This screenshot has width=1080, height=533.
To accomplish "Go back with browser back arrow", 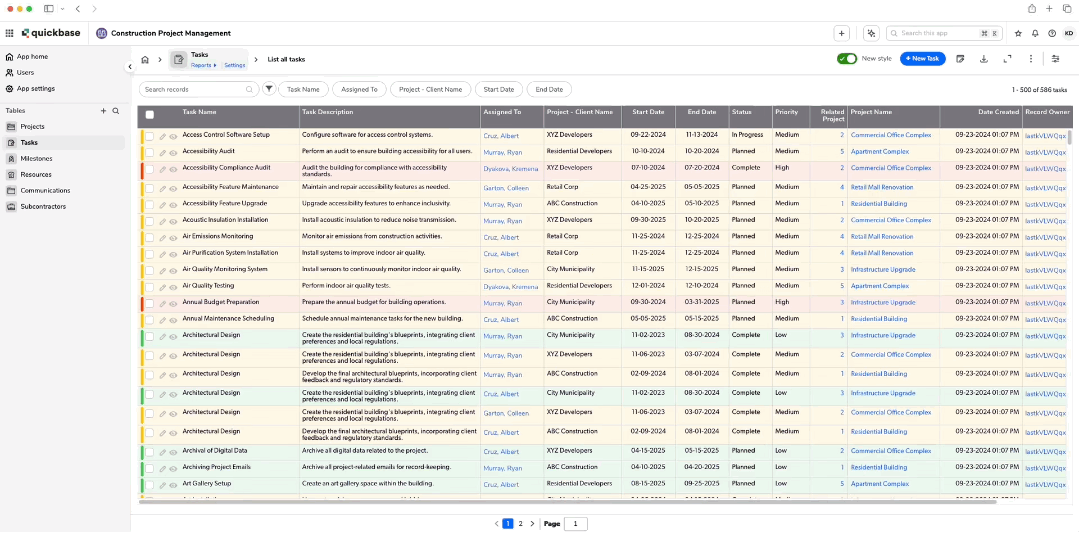I will point(77,9).
